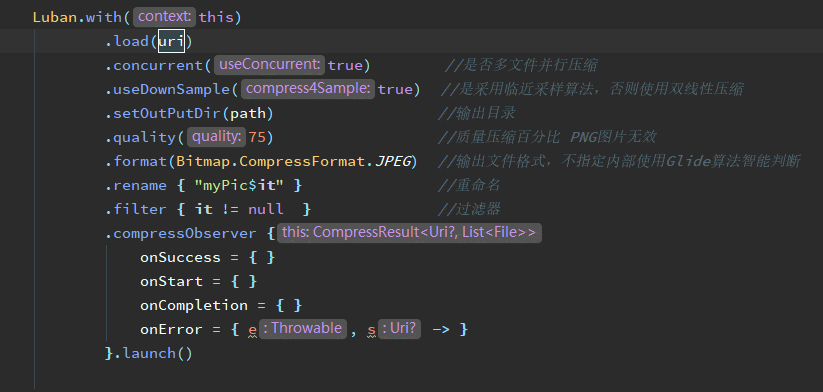This screenshot has width=823, height=392.
Task: Click the Luban class name
Action: tap(55, 17)
